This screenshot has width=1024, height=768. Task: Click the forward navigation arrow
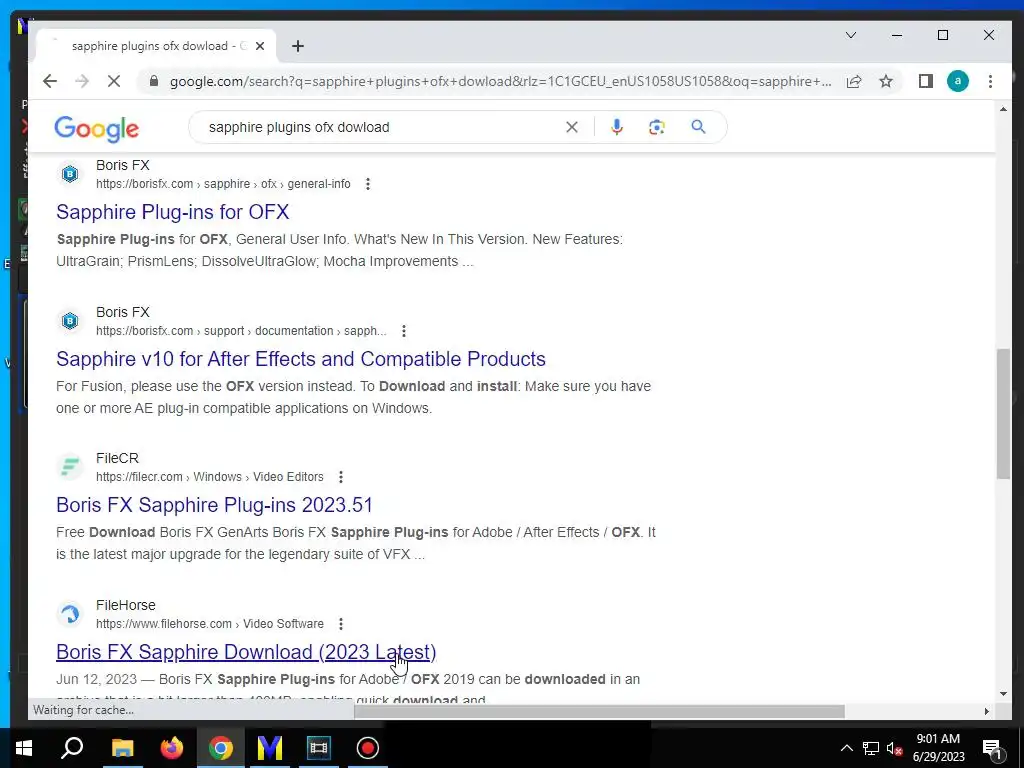coord(82,81)
